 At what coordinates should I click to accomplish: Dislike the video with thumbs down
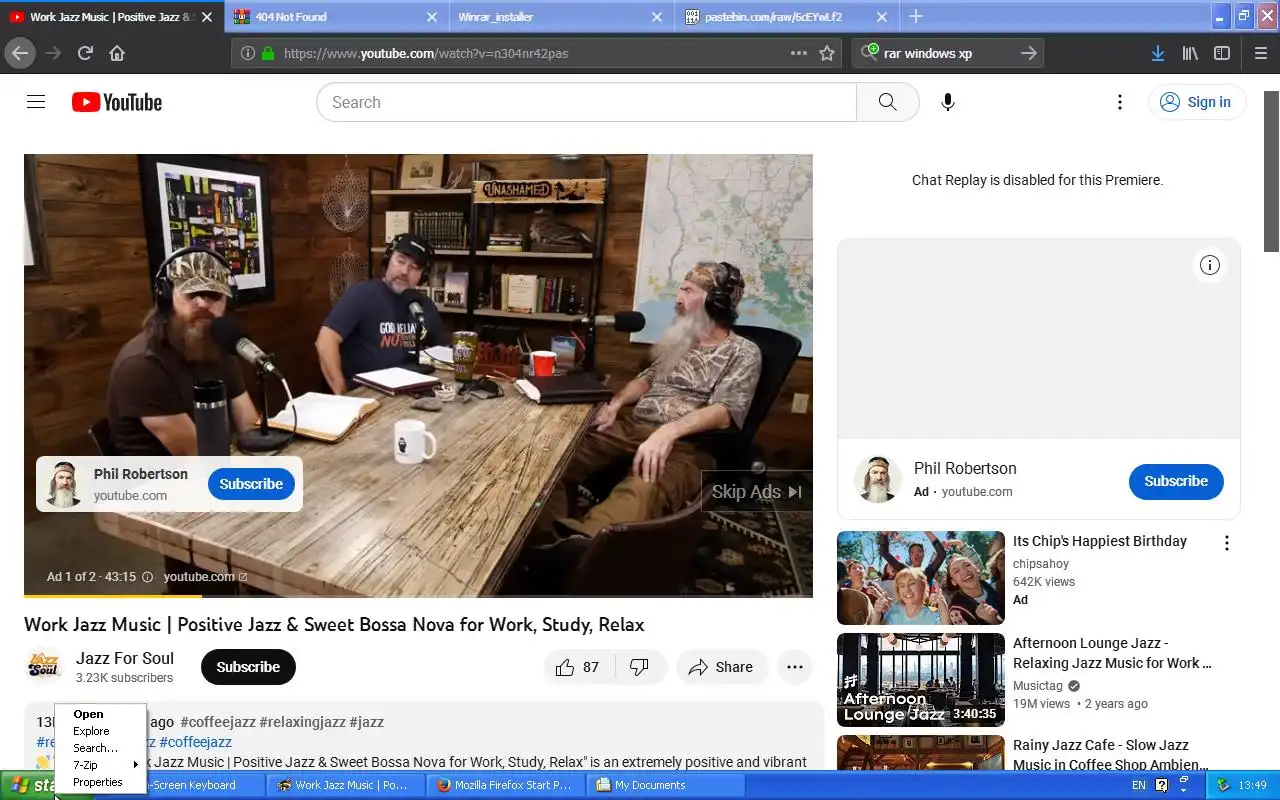[639, 667]
